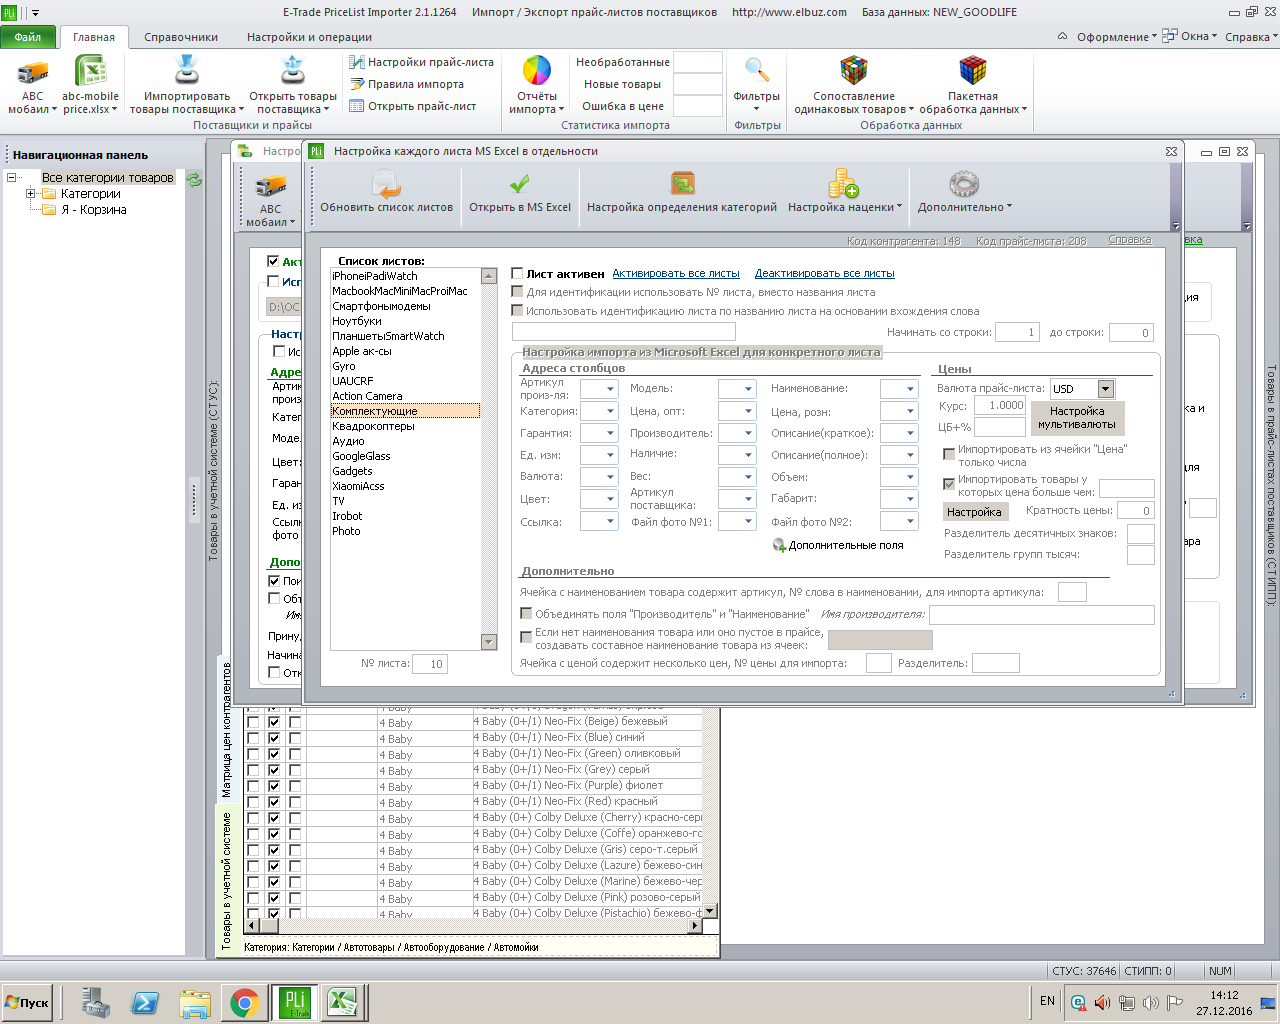This screenshot has height=1024, width=1280.
Task: Click Открыть в MS Excel checkmark icon
Action: pyautogui.click(x=520, y=185)
